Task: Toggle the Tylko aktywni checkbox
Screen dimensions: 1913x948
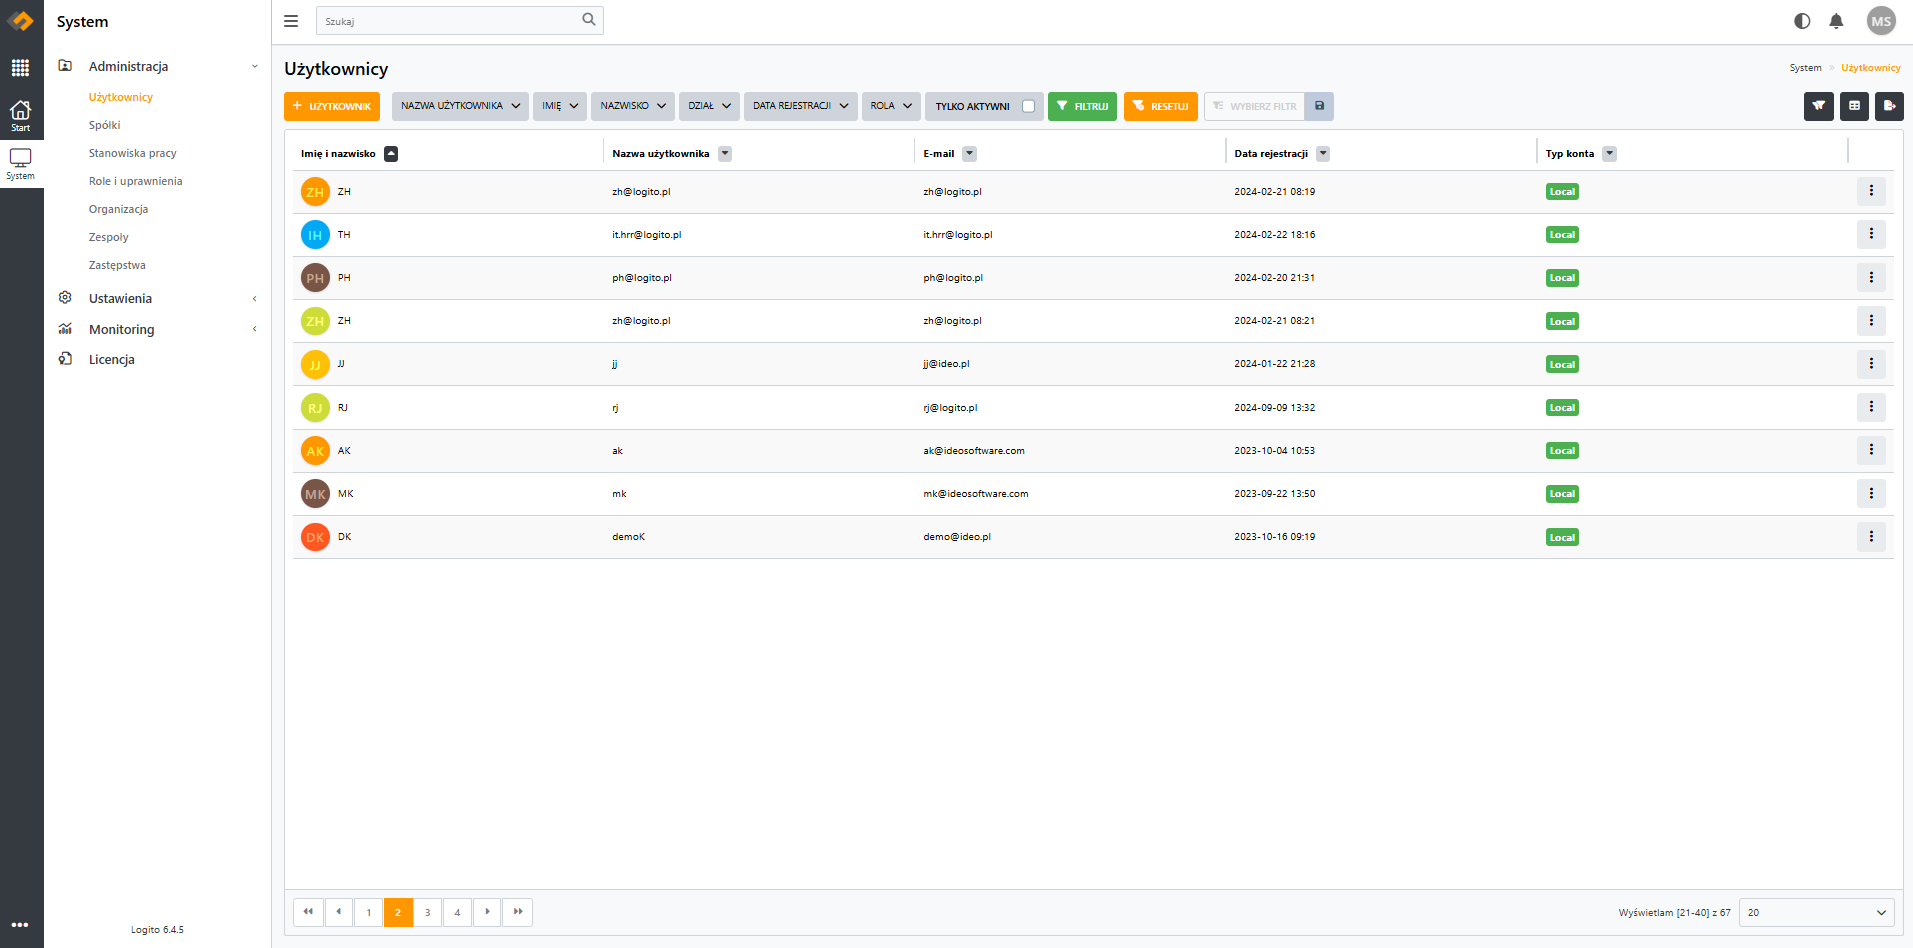Action: pyautogui.click(x=1028, y=106)
